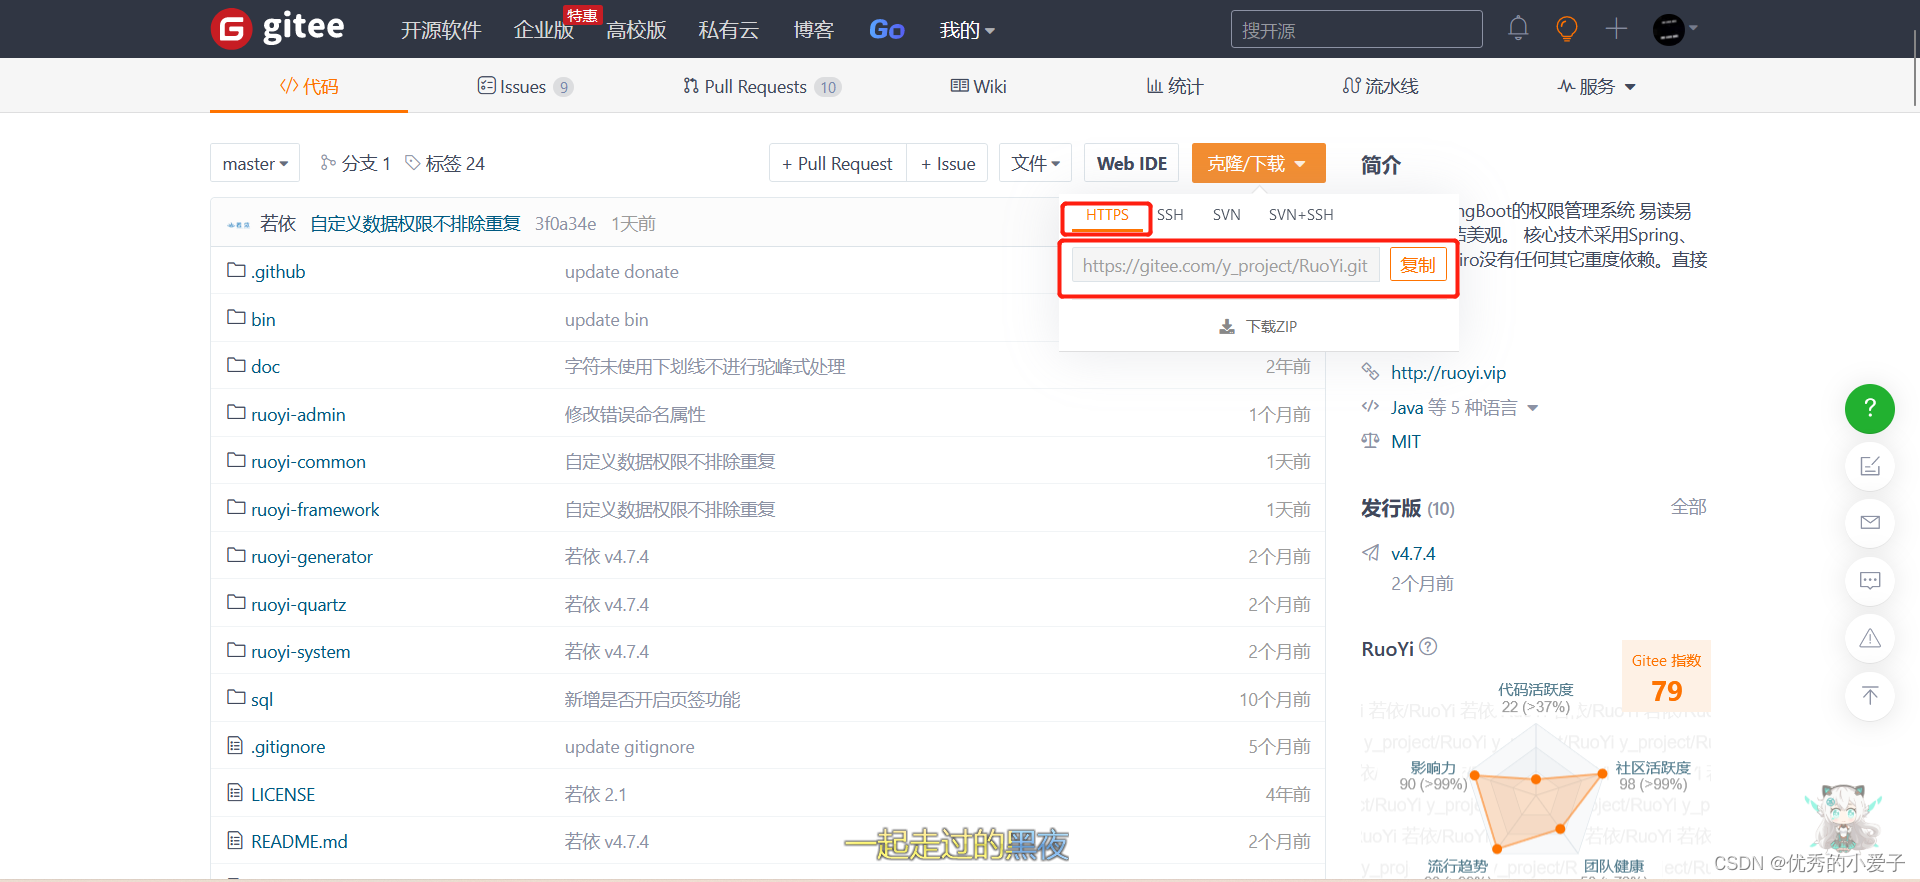Click the + Issue button
The height and width of the screenshot is (882, 1920).
click(x=948, y=163)
